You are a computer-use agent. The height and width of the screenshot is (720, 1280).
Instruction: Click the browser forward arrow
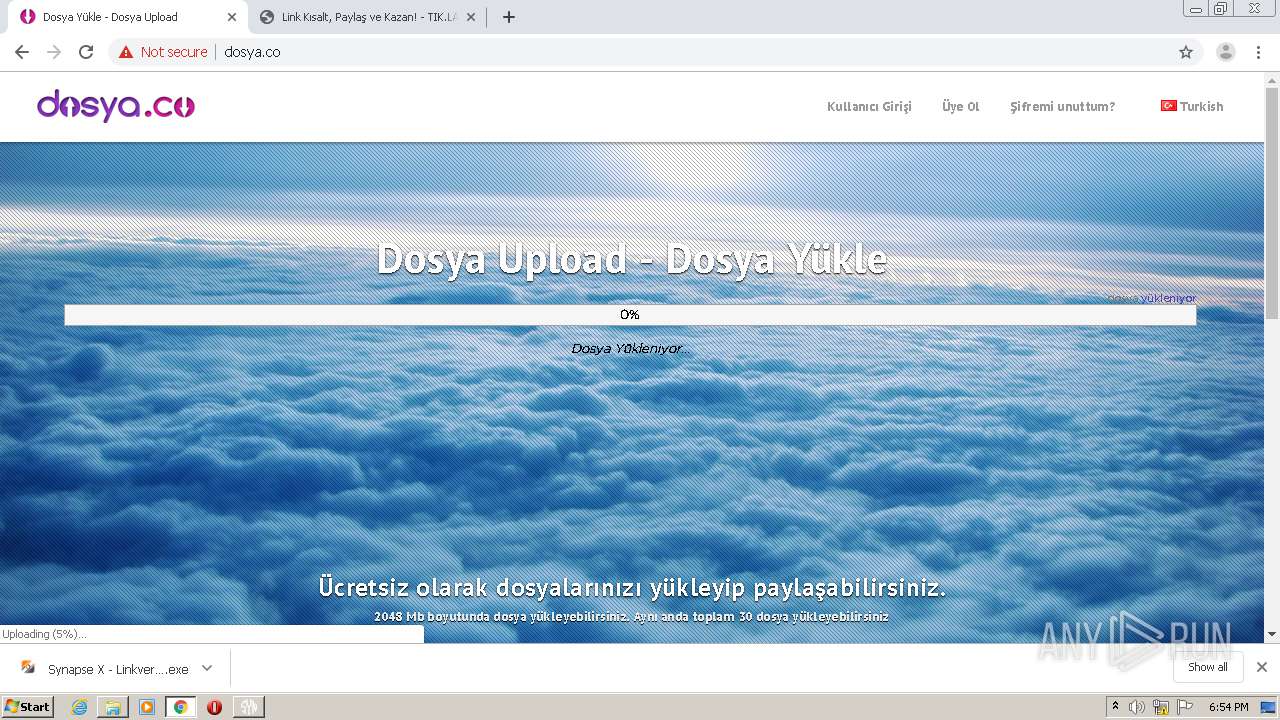54,52
